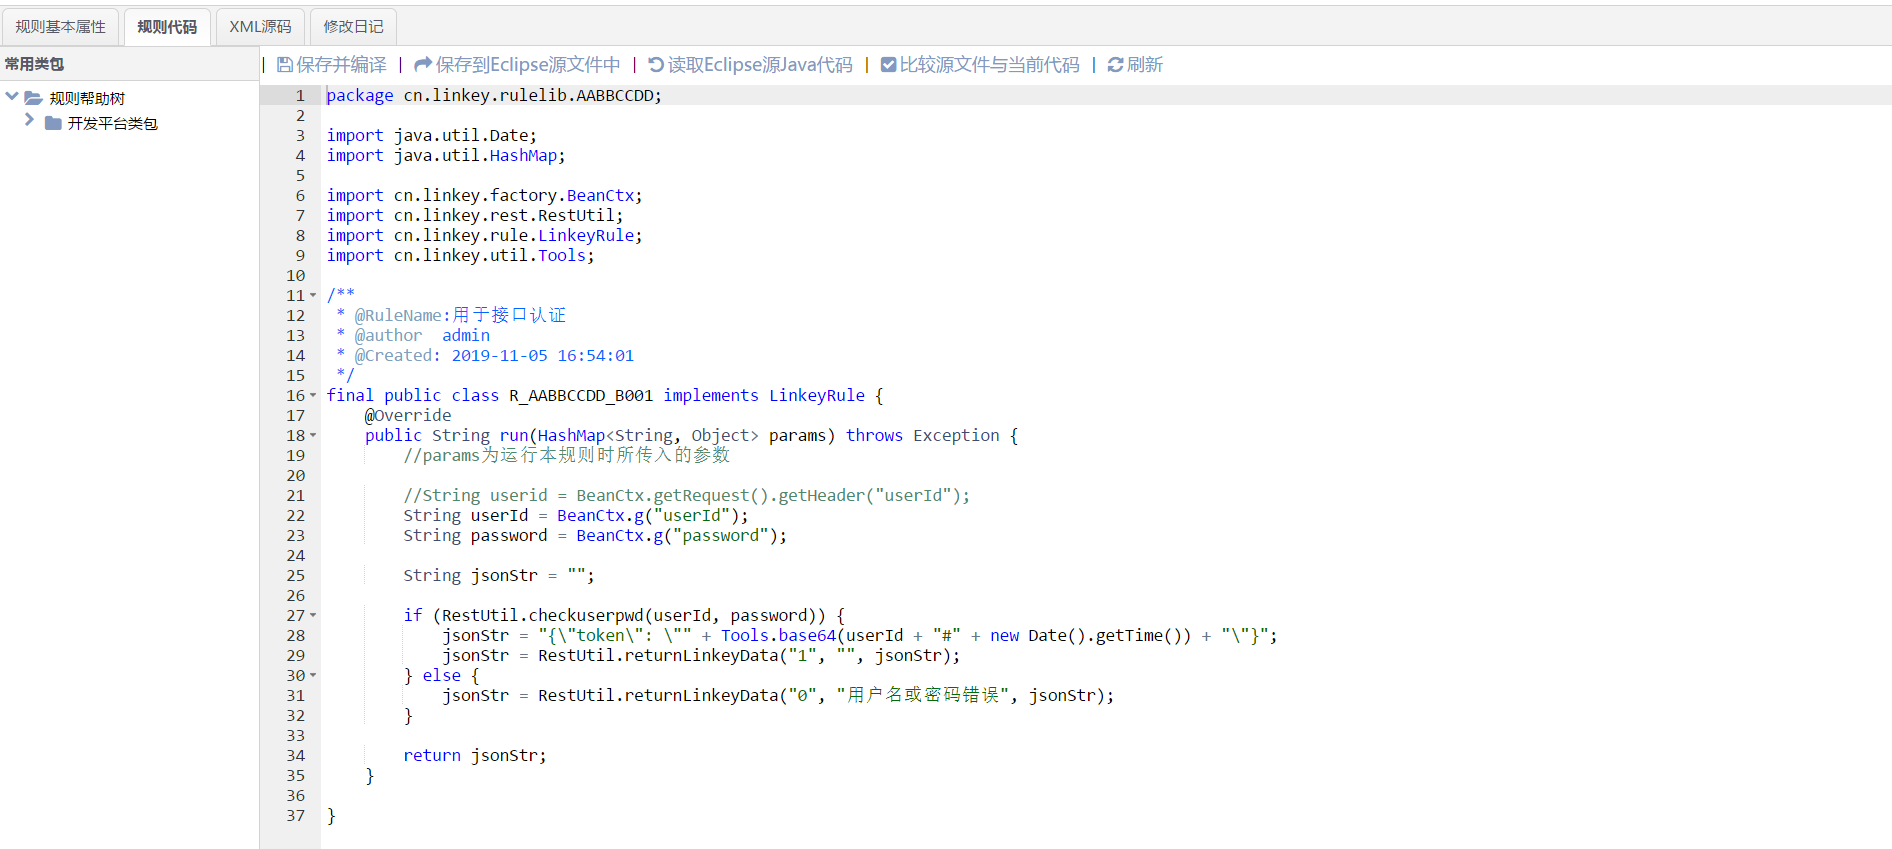Click the created date 2019-11-05 16:54:01

point(543,356)
